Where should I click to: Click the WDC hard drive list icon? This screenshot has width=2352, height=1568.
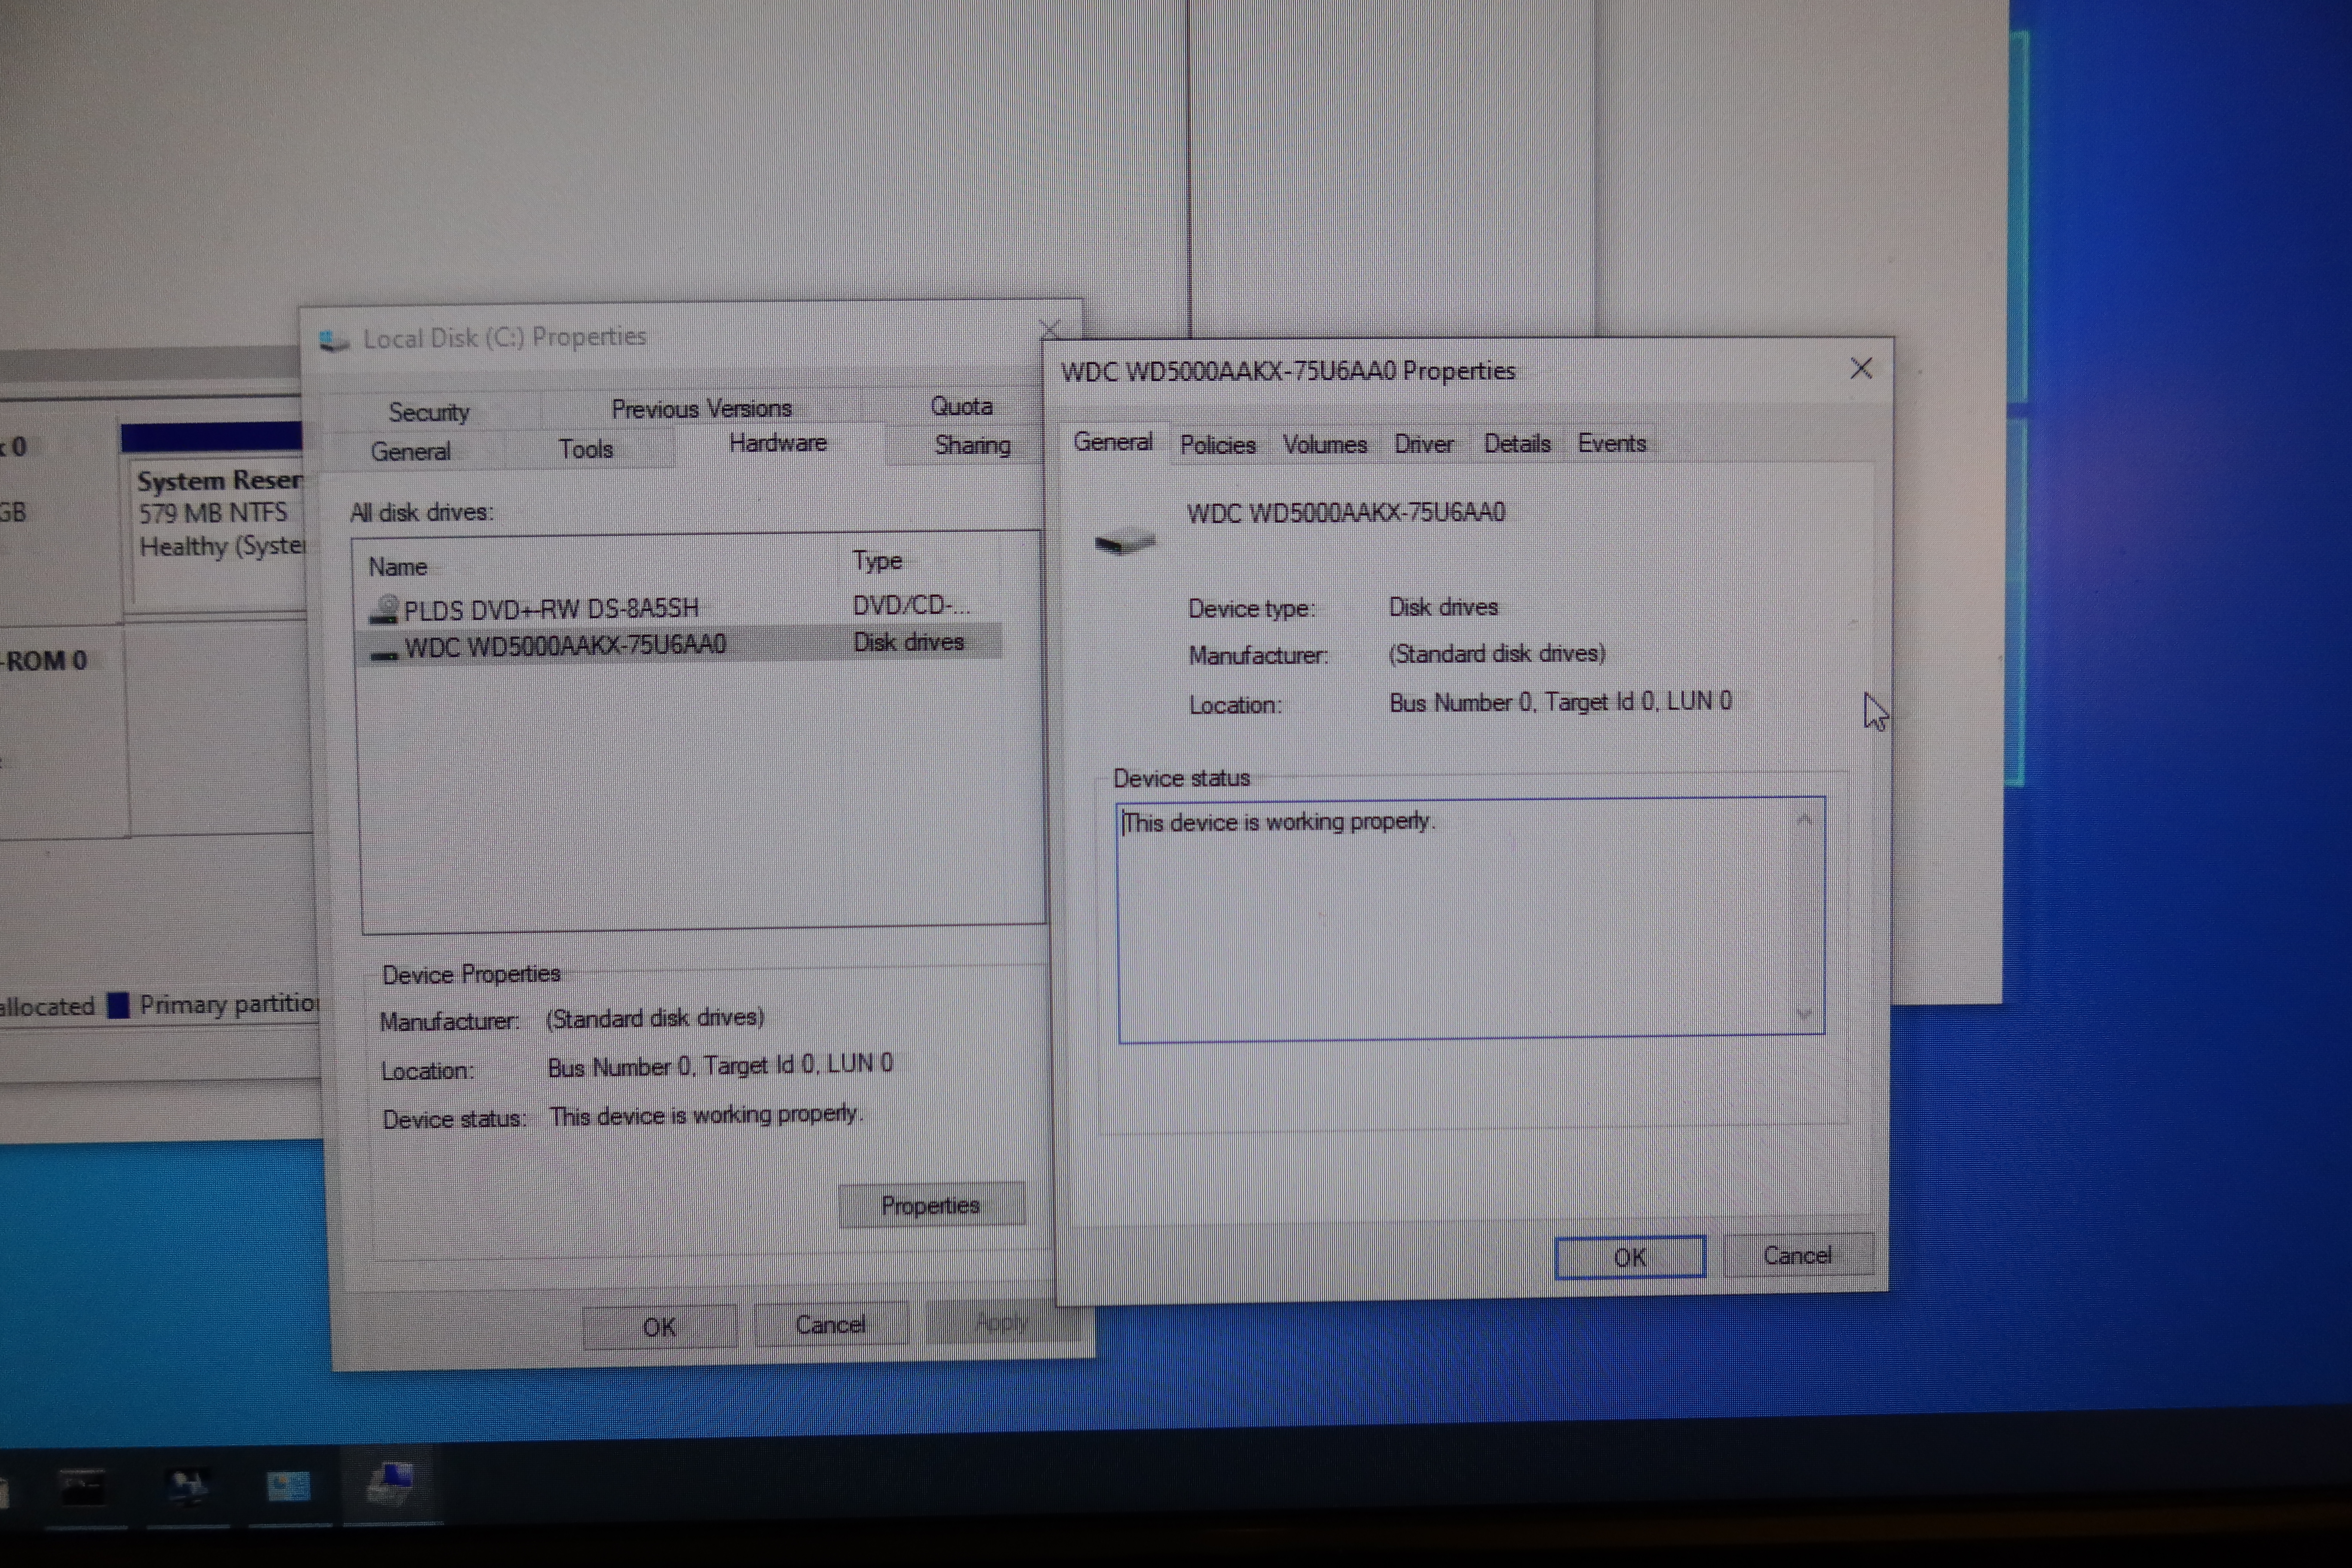point(384,655)
